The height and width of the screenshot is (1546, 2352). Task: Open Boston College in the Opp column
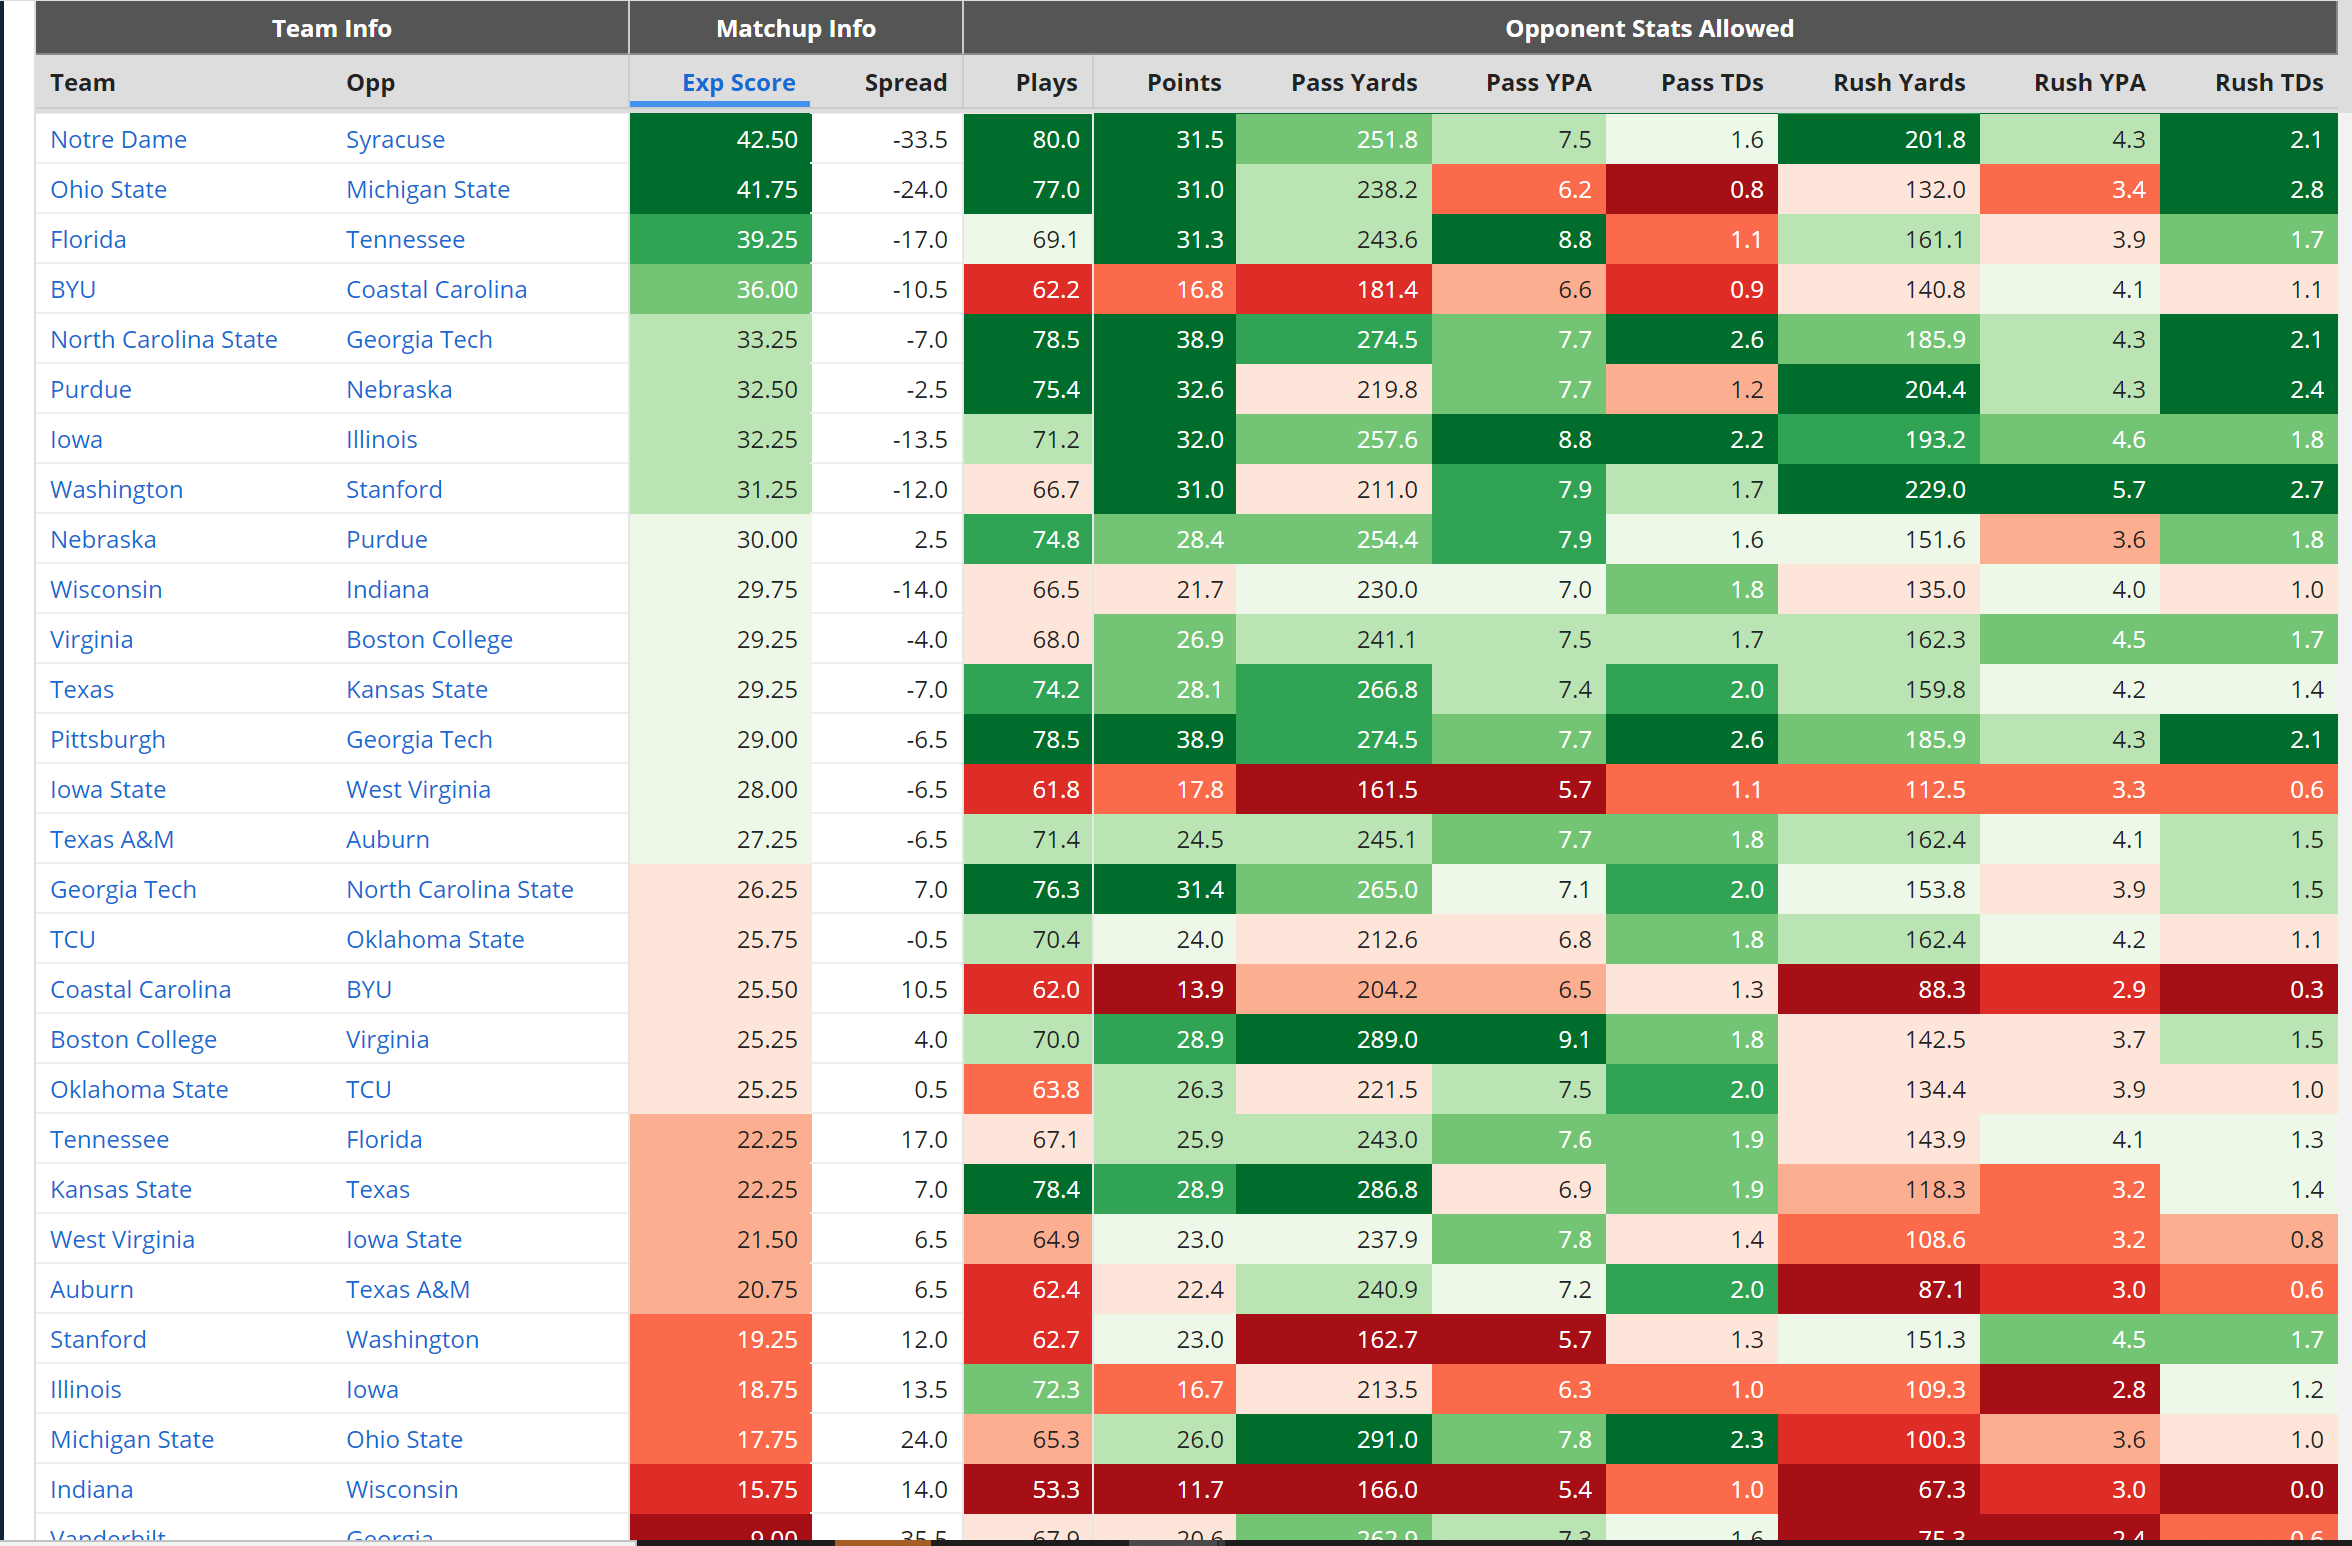429,639
